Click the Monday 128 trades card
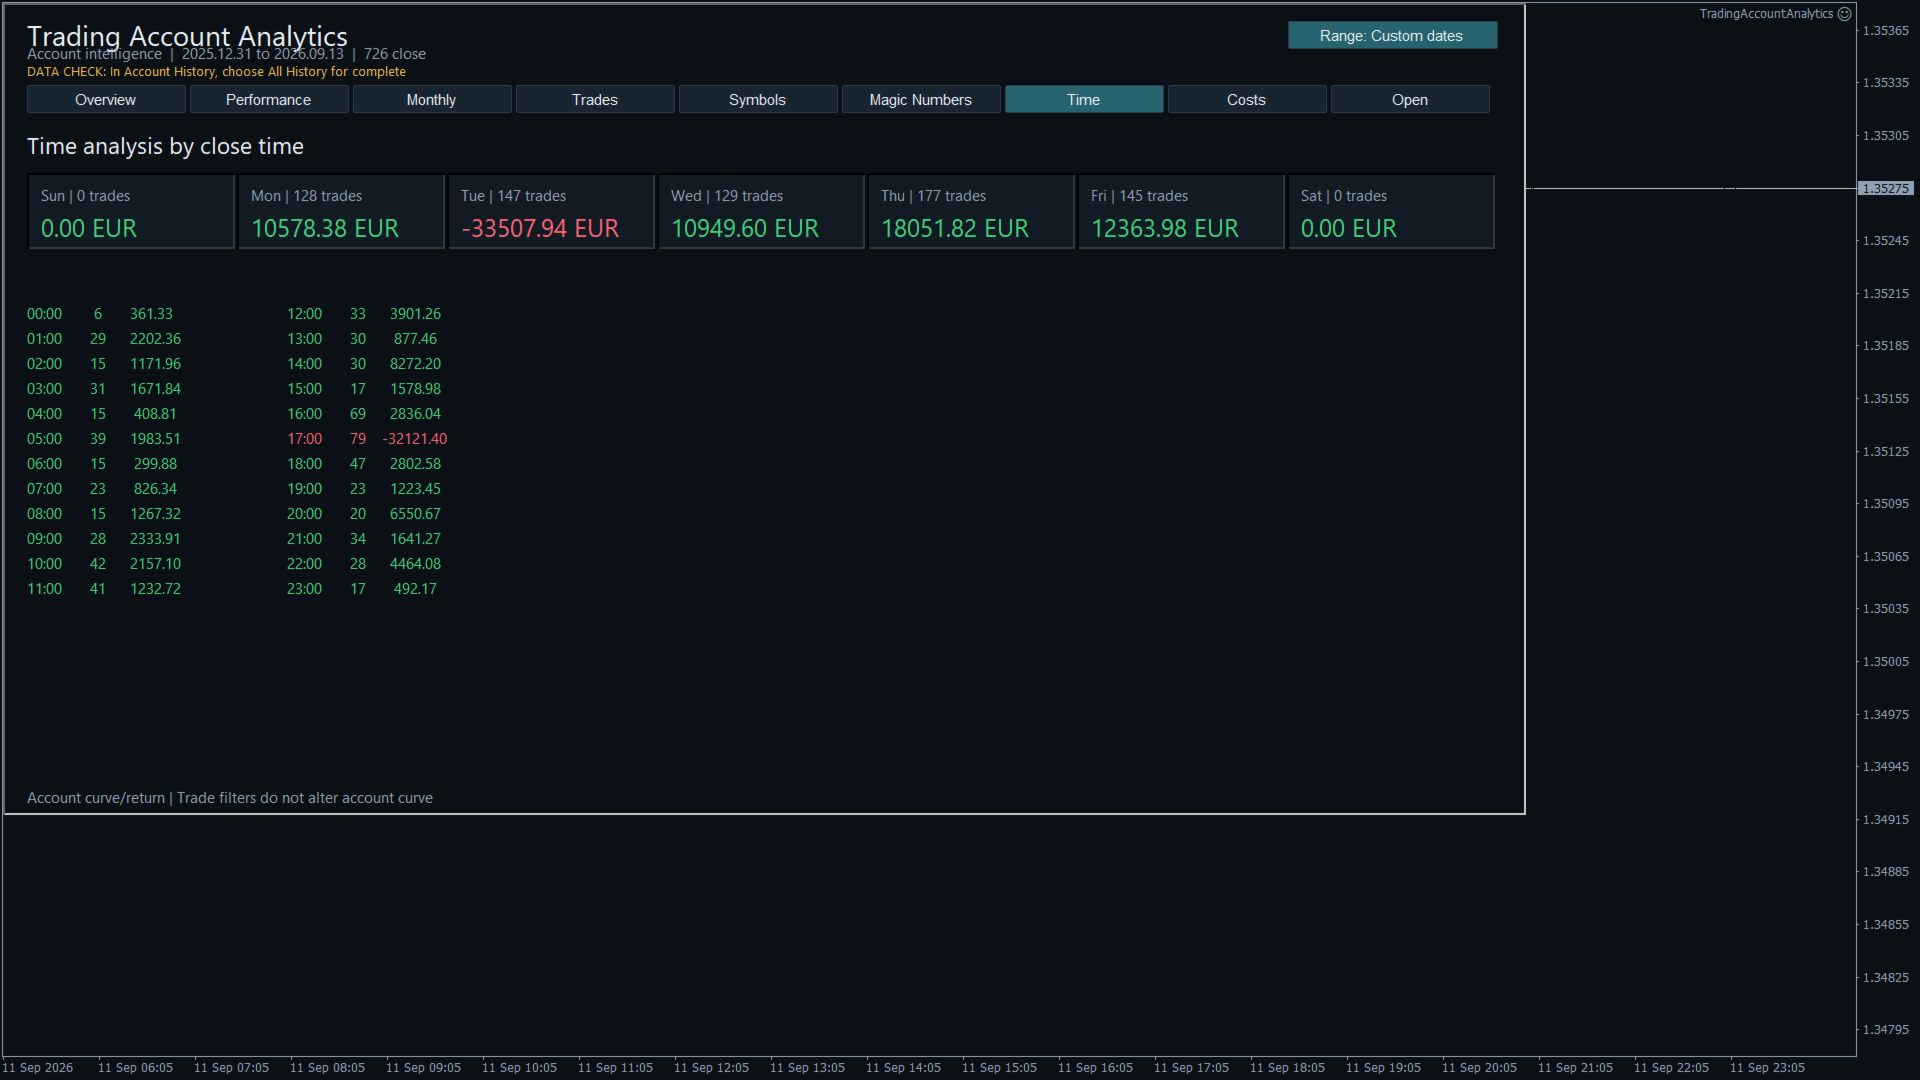1920x1080 pixels. [x=342, y=212]
